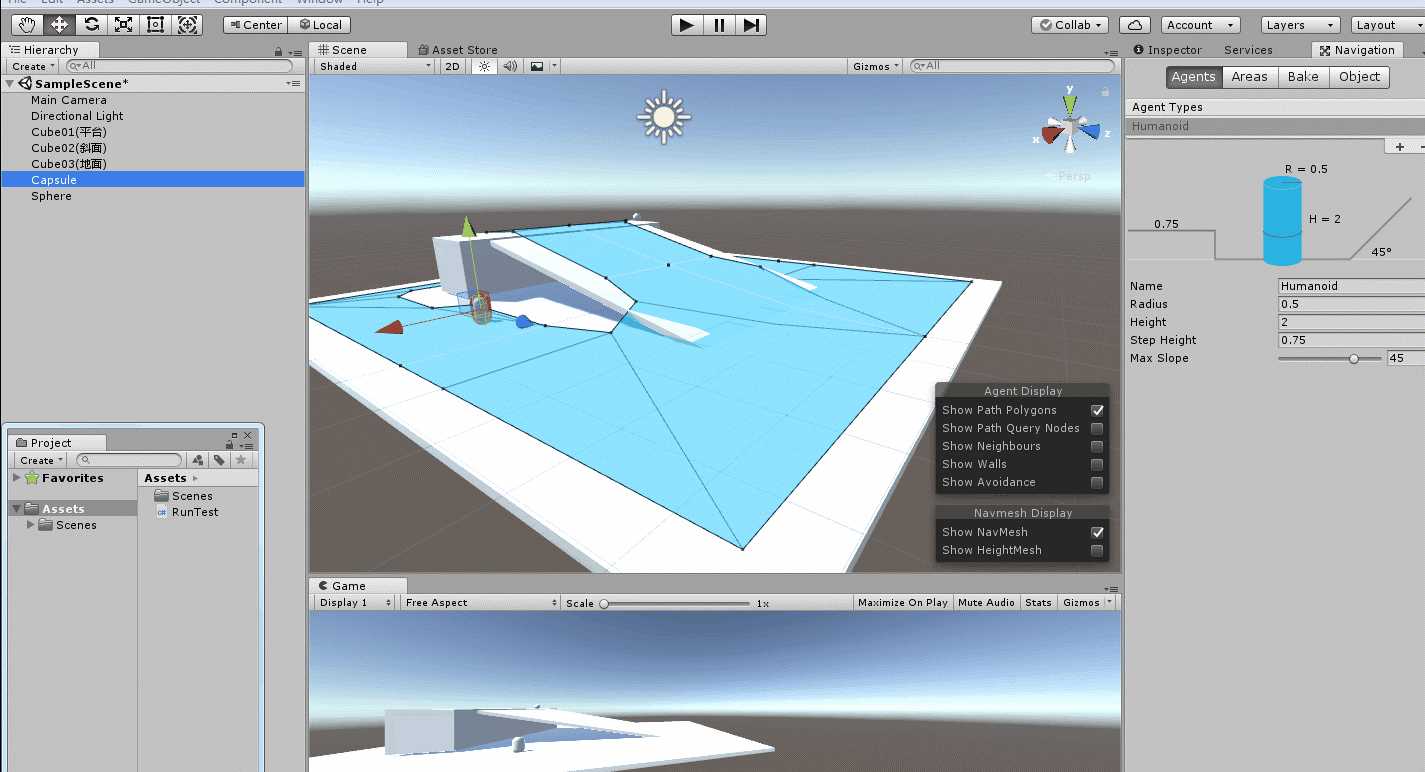1425x772 pixels.
Task: Click the agent Radius input field
Action: pyautogui.click(x=1351, y=304)
